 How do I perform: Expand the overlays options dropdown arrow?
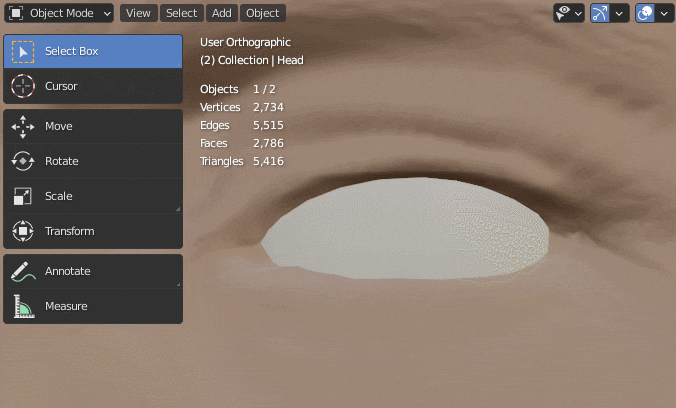[x=664, y=14]
